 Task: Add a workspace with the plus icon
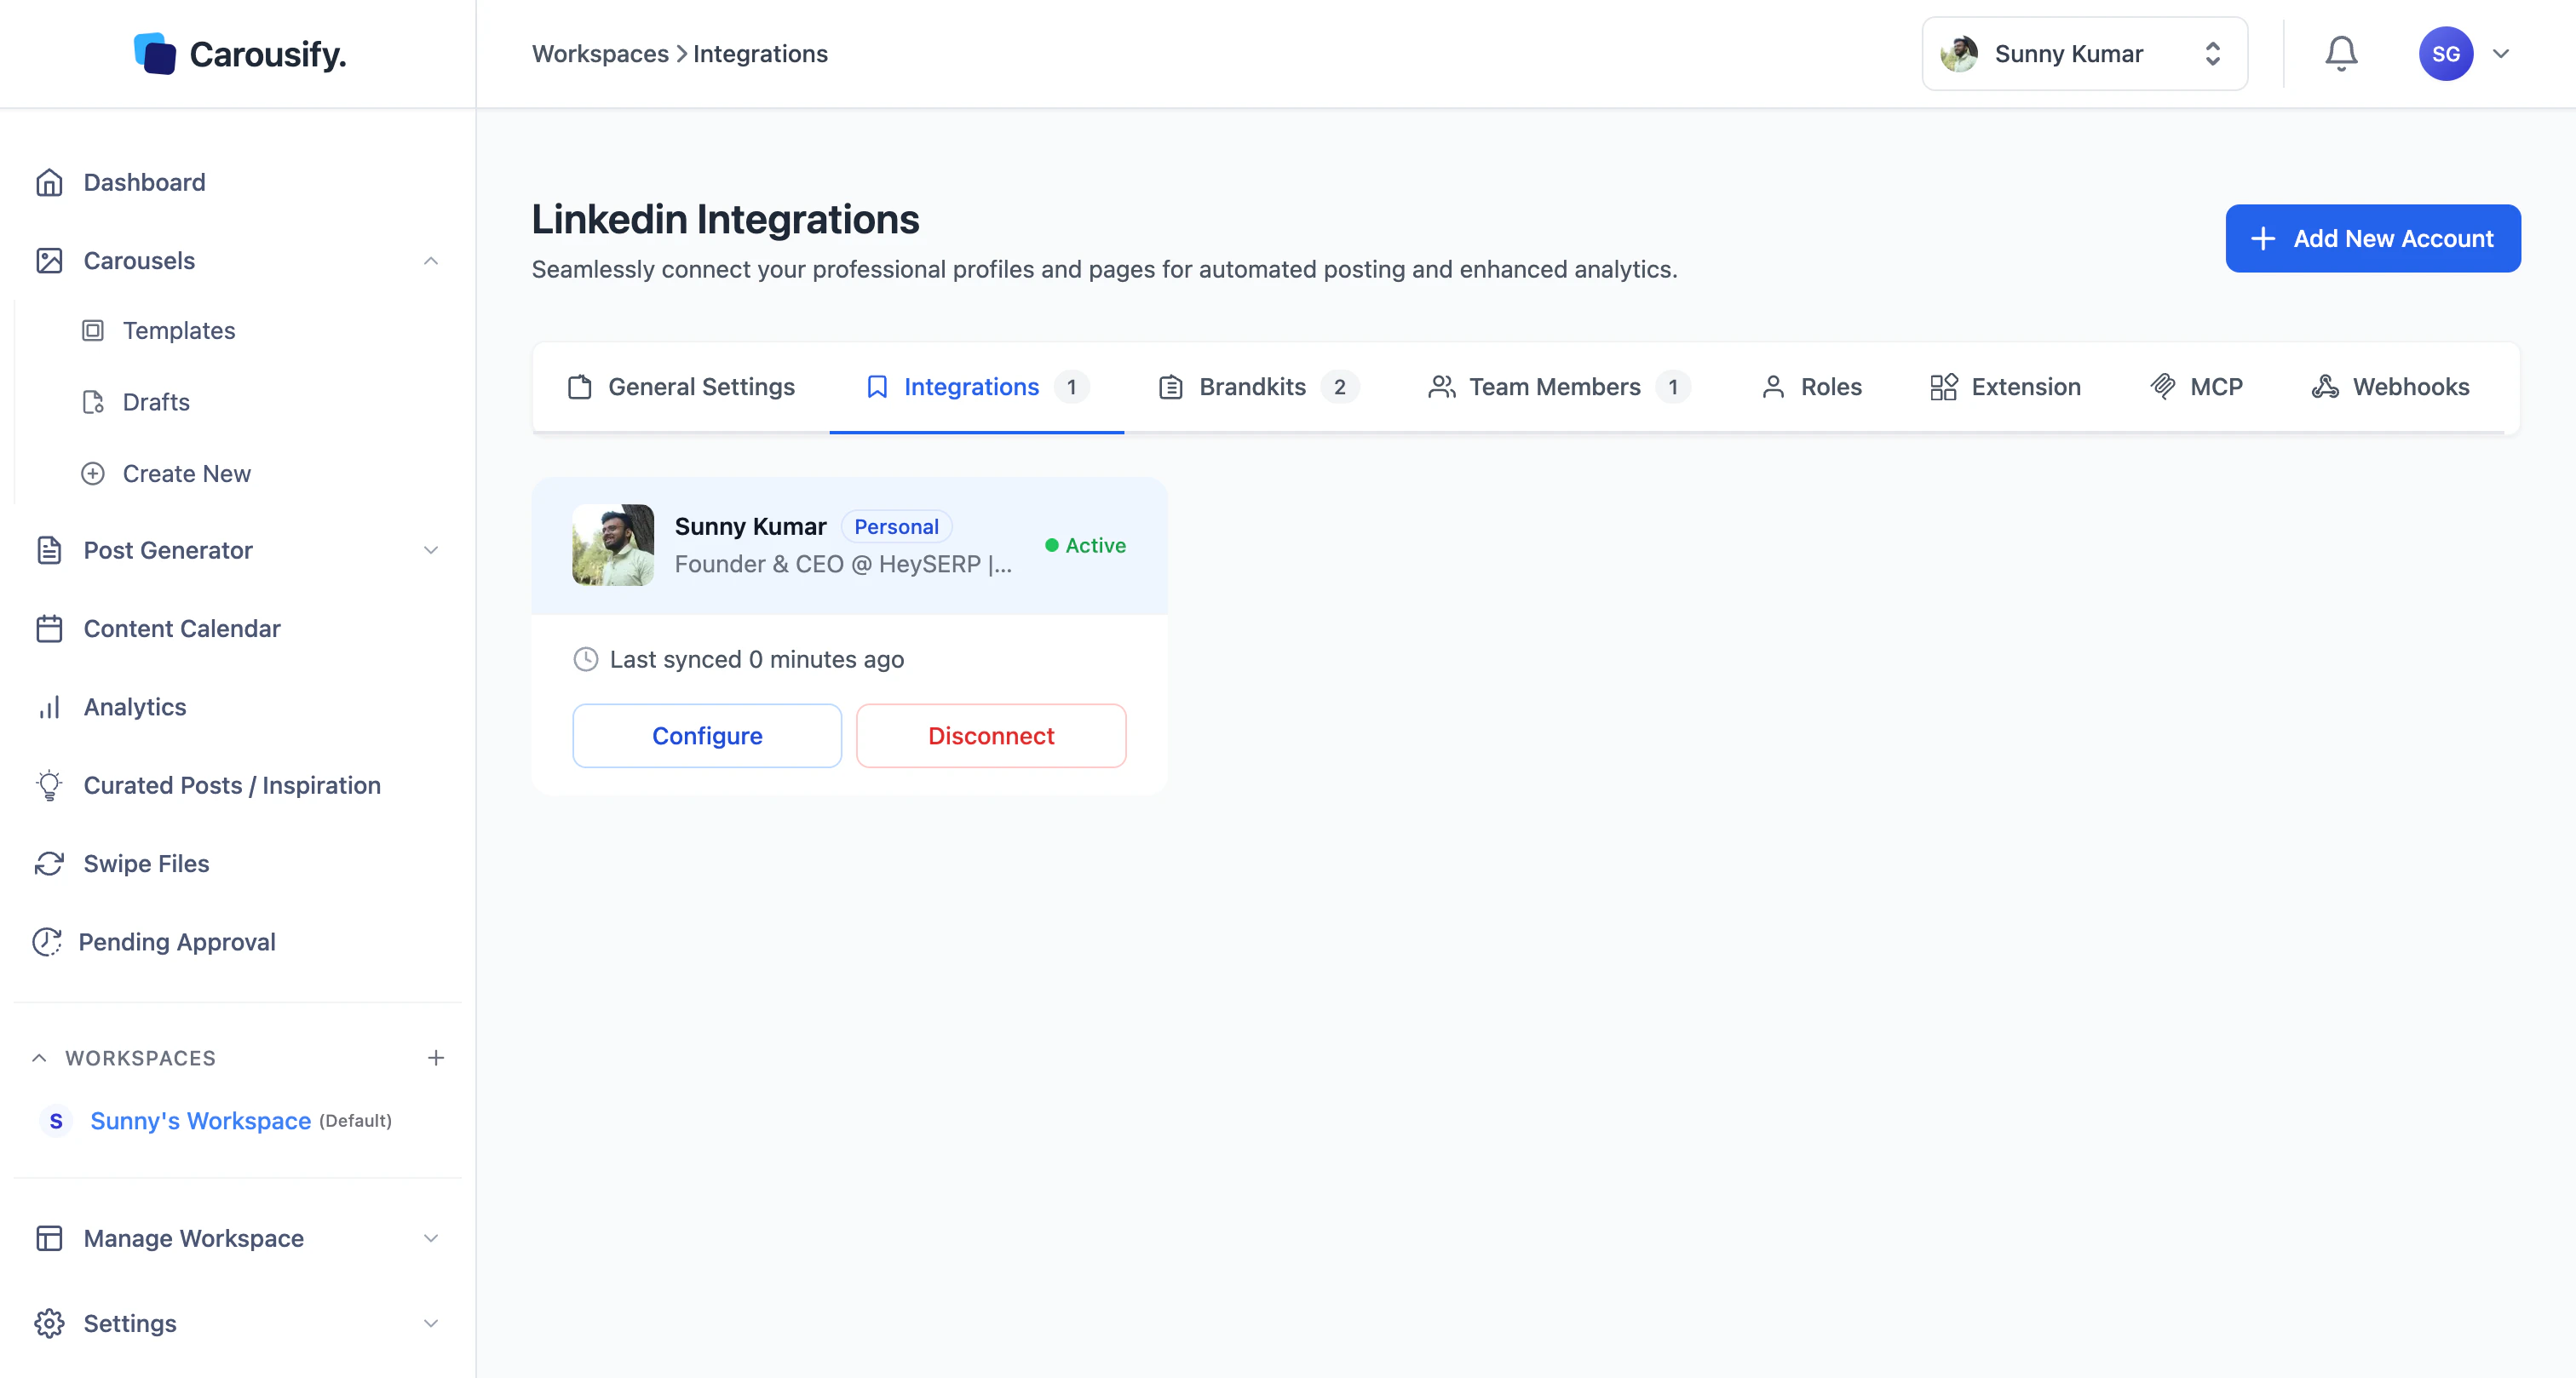(436, 1057)
